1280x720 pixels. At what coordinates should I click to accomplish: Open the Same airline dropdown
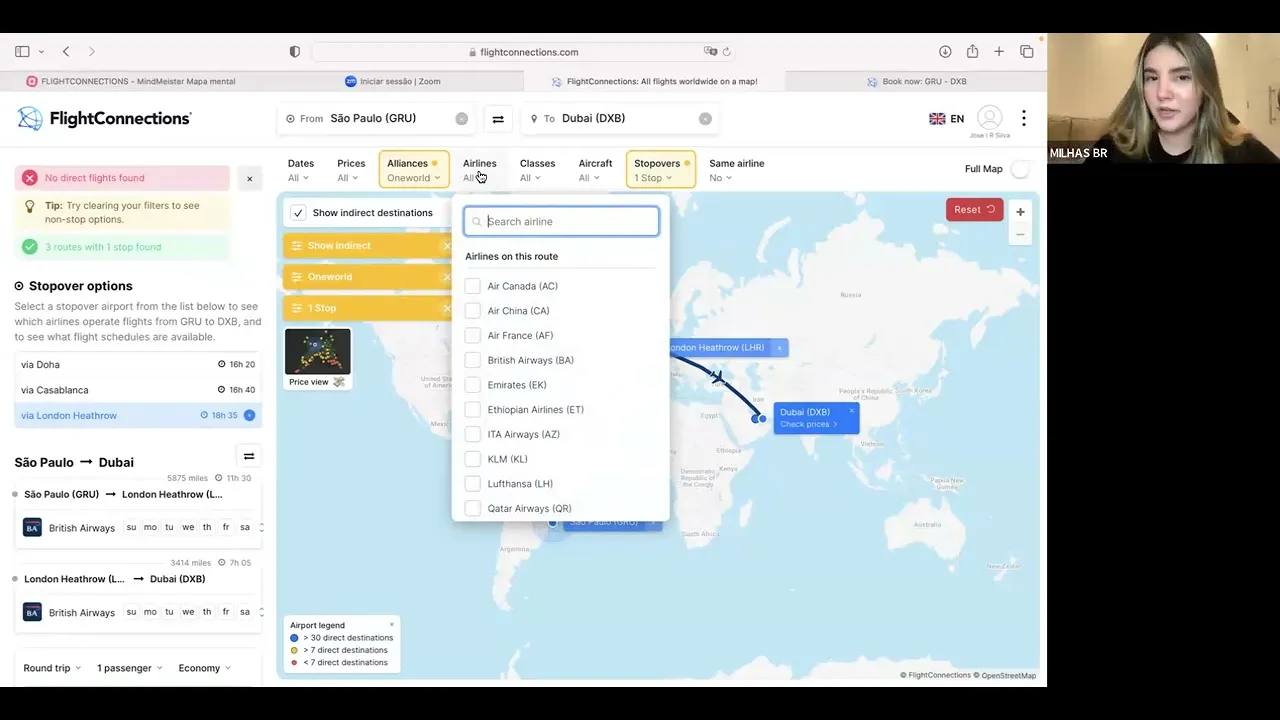[737, 170]
